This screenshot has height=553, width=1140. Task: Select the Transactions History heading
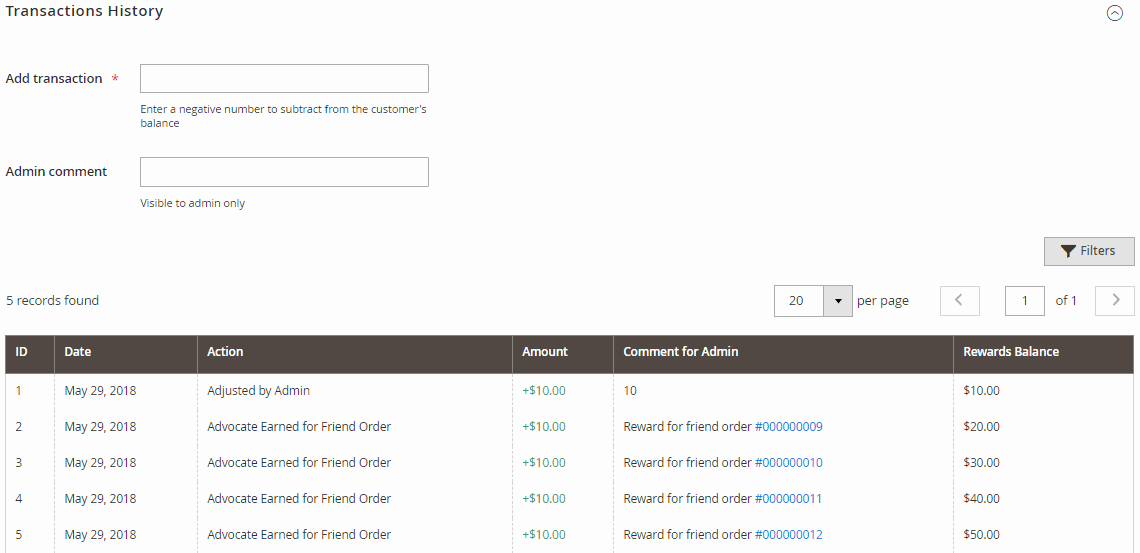pos(84,11)
